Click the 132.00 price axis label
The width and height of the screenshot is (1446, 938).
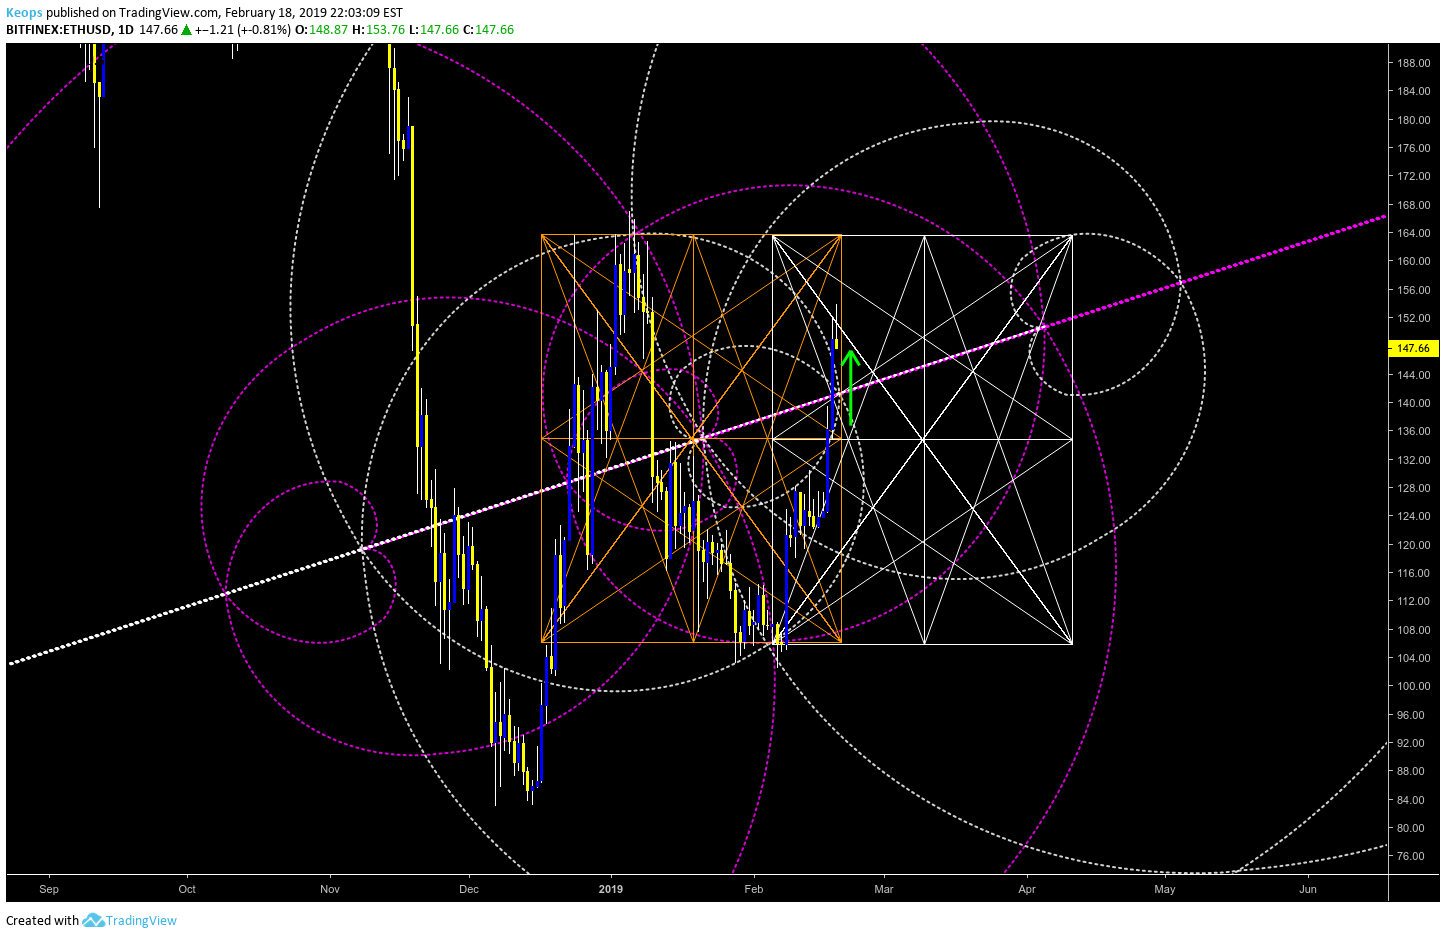click(1413, 460)
